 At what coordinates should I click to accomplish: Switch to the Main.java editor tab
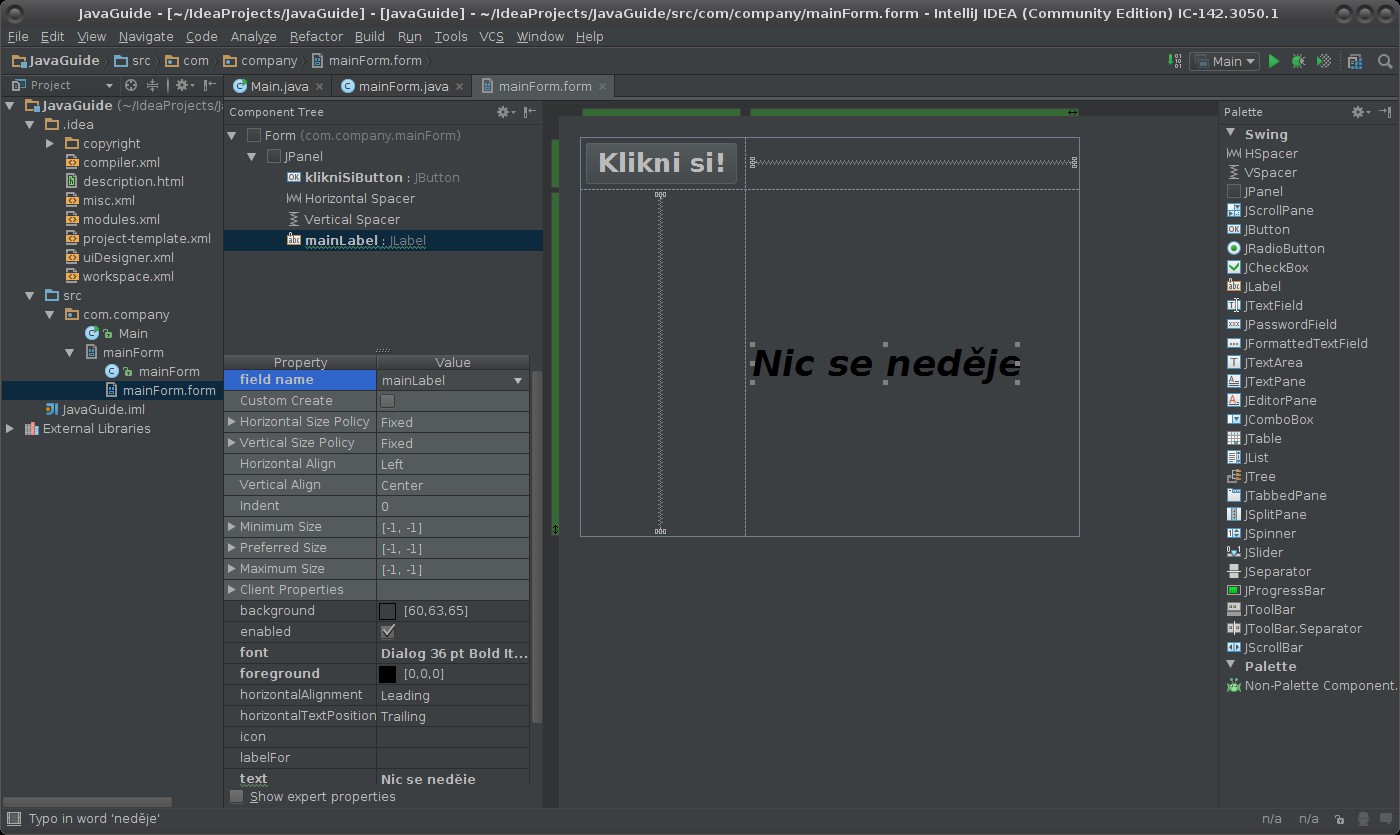tap(278, 87)
